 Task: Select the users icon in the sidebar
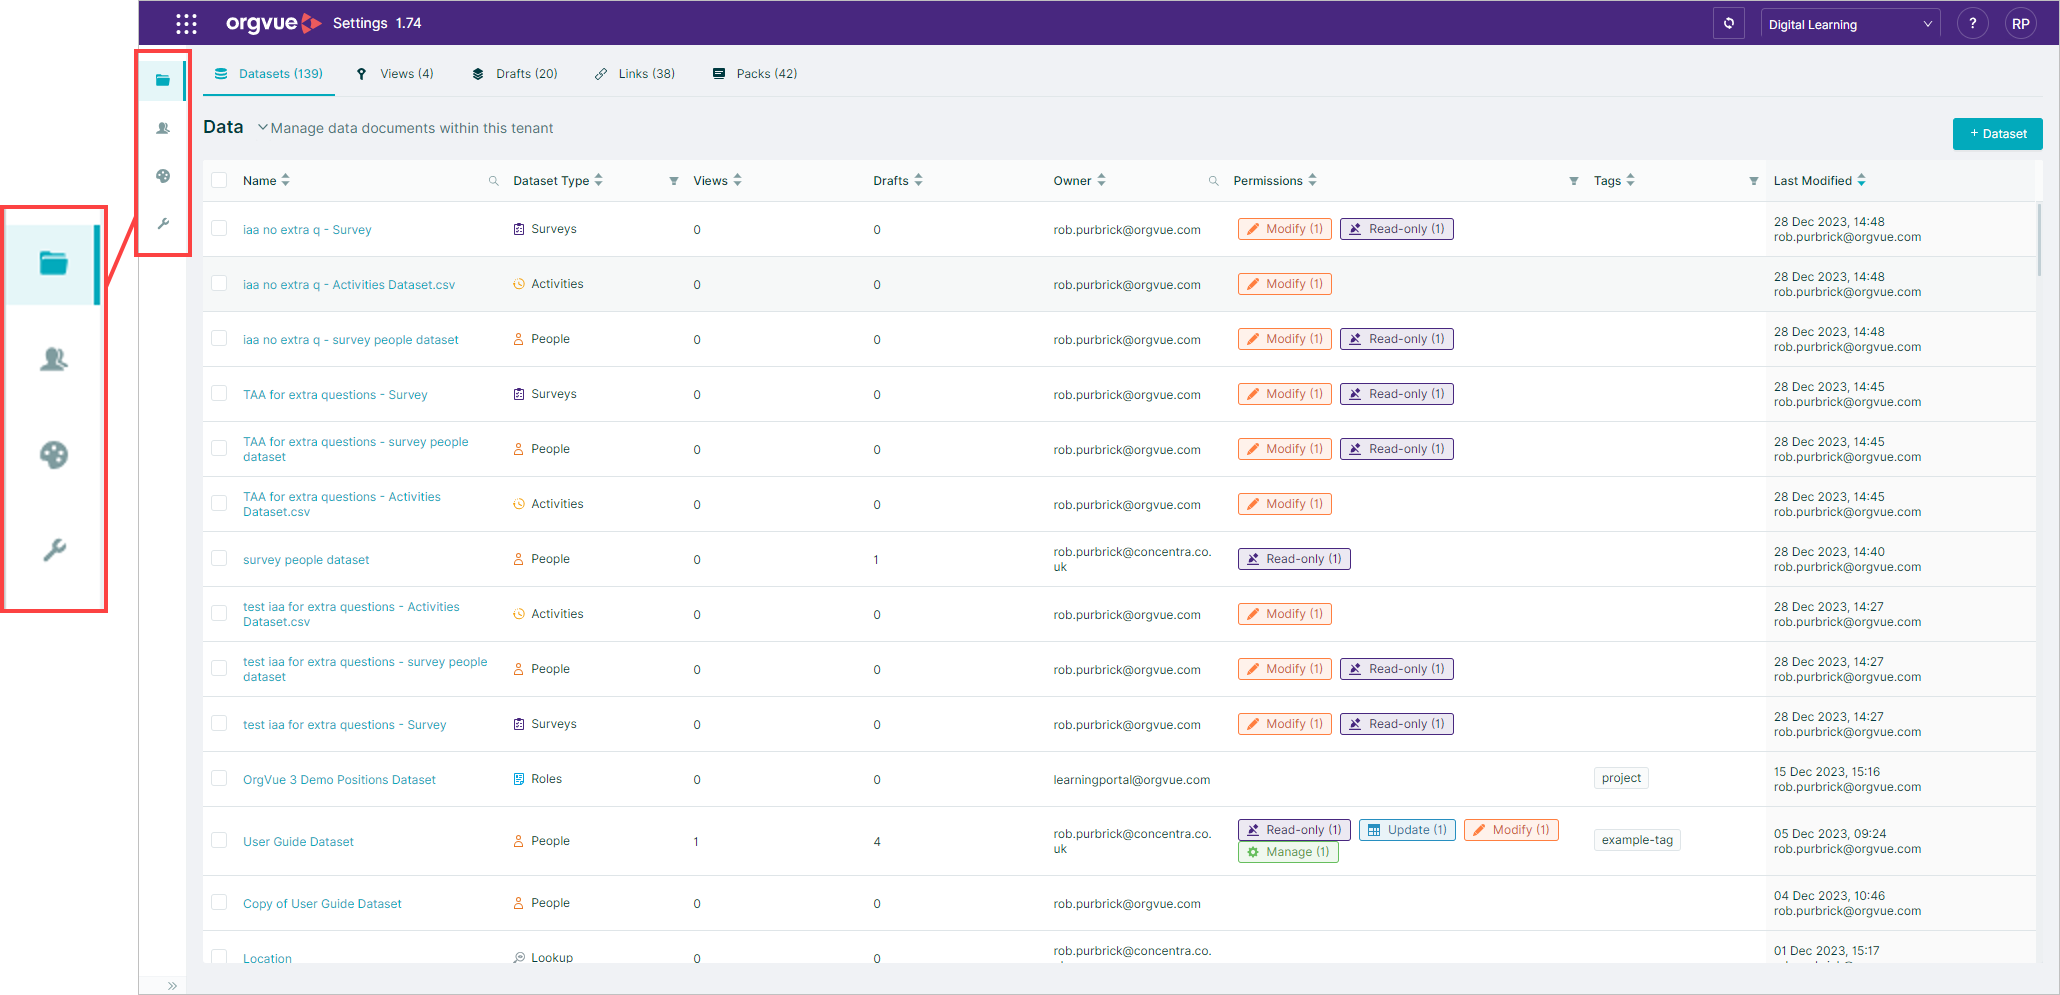163,128
